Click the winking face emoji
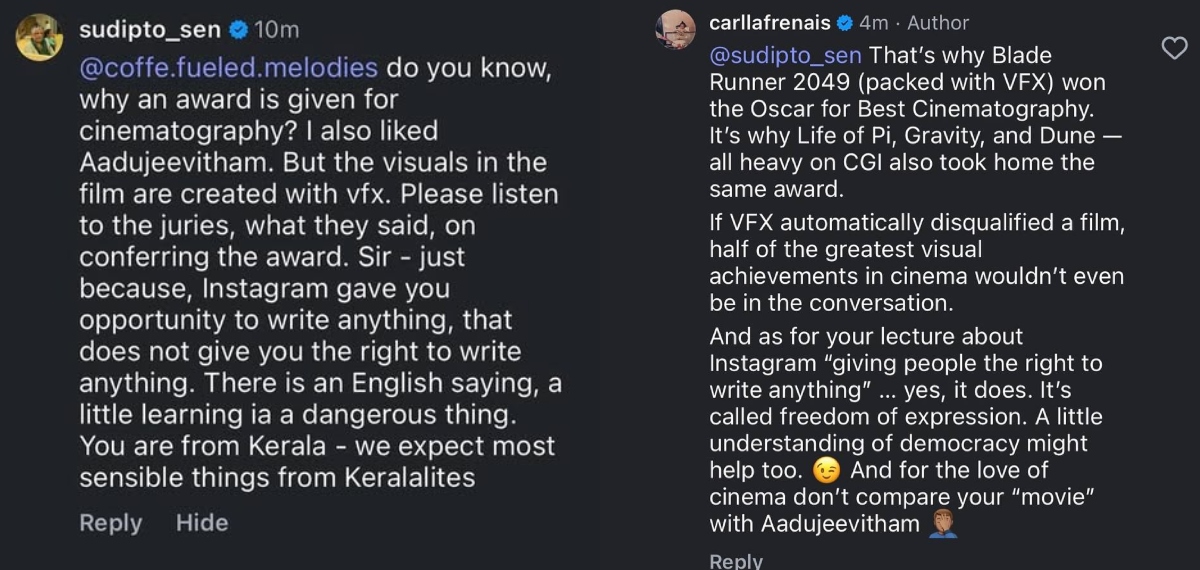This screenshot has height=570, width=1200. click(x=825, y=470)
